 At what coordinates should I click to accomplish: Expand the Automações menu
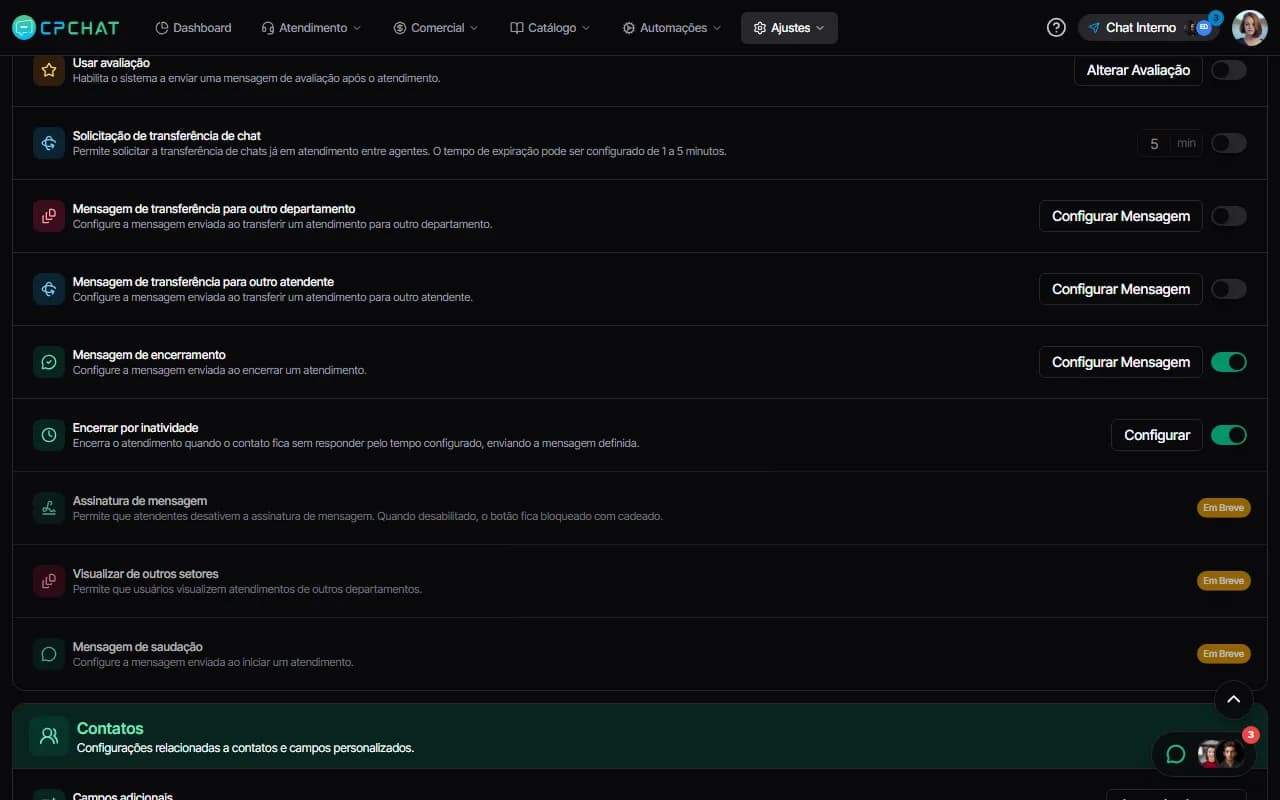pyautogui.click(x=672, y=28)
